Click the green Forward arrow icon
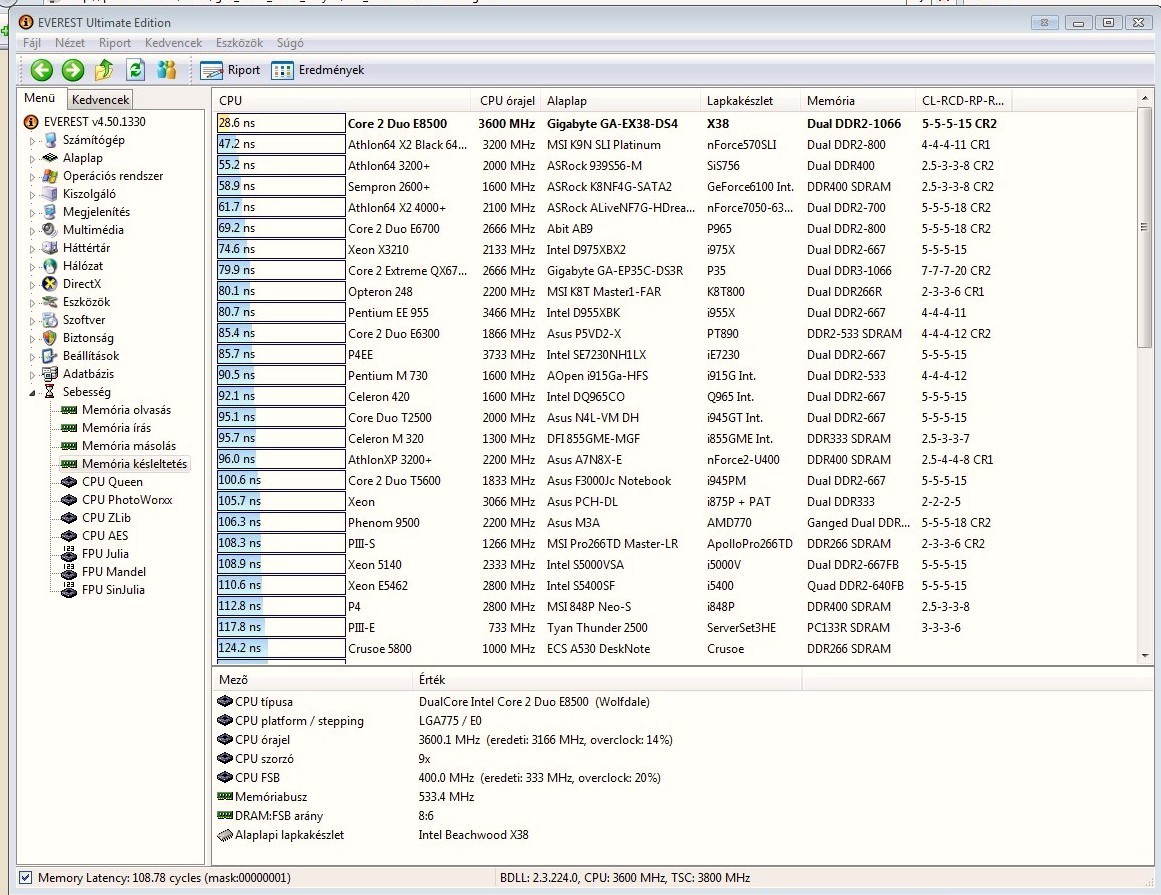Image resolution: width=1161 pixels, height=895 pixels. point(73,70)
